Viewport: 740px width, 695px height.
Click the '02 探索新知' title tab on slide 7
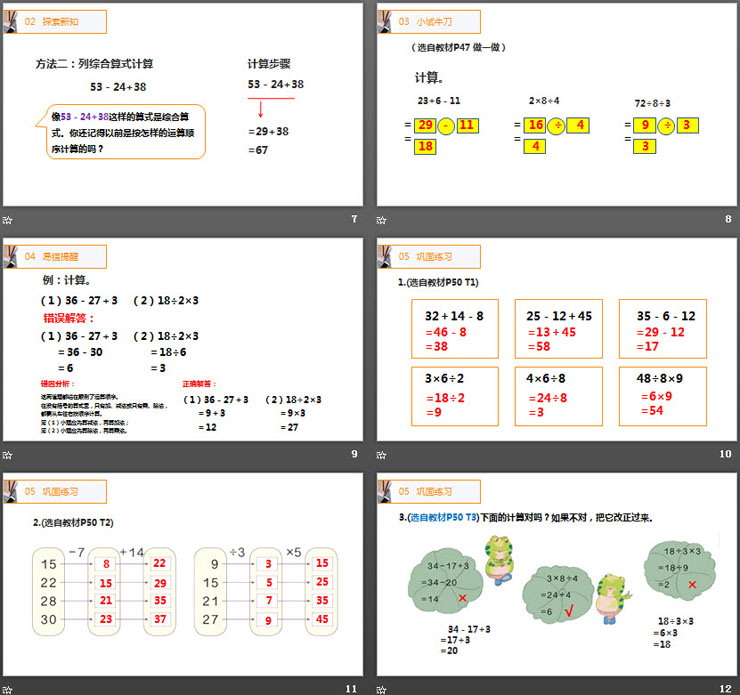pos(55,22)
